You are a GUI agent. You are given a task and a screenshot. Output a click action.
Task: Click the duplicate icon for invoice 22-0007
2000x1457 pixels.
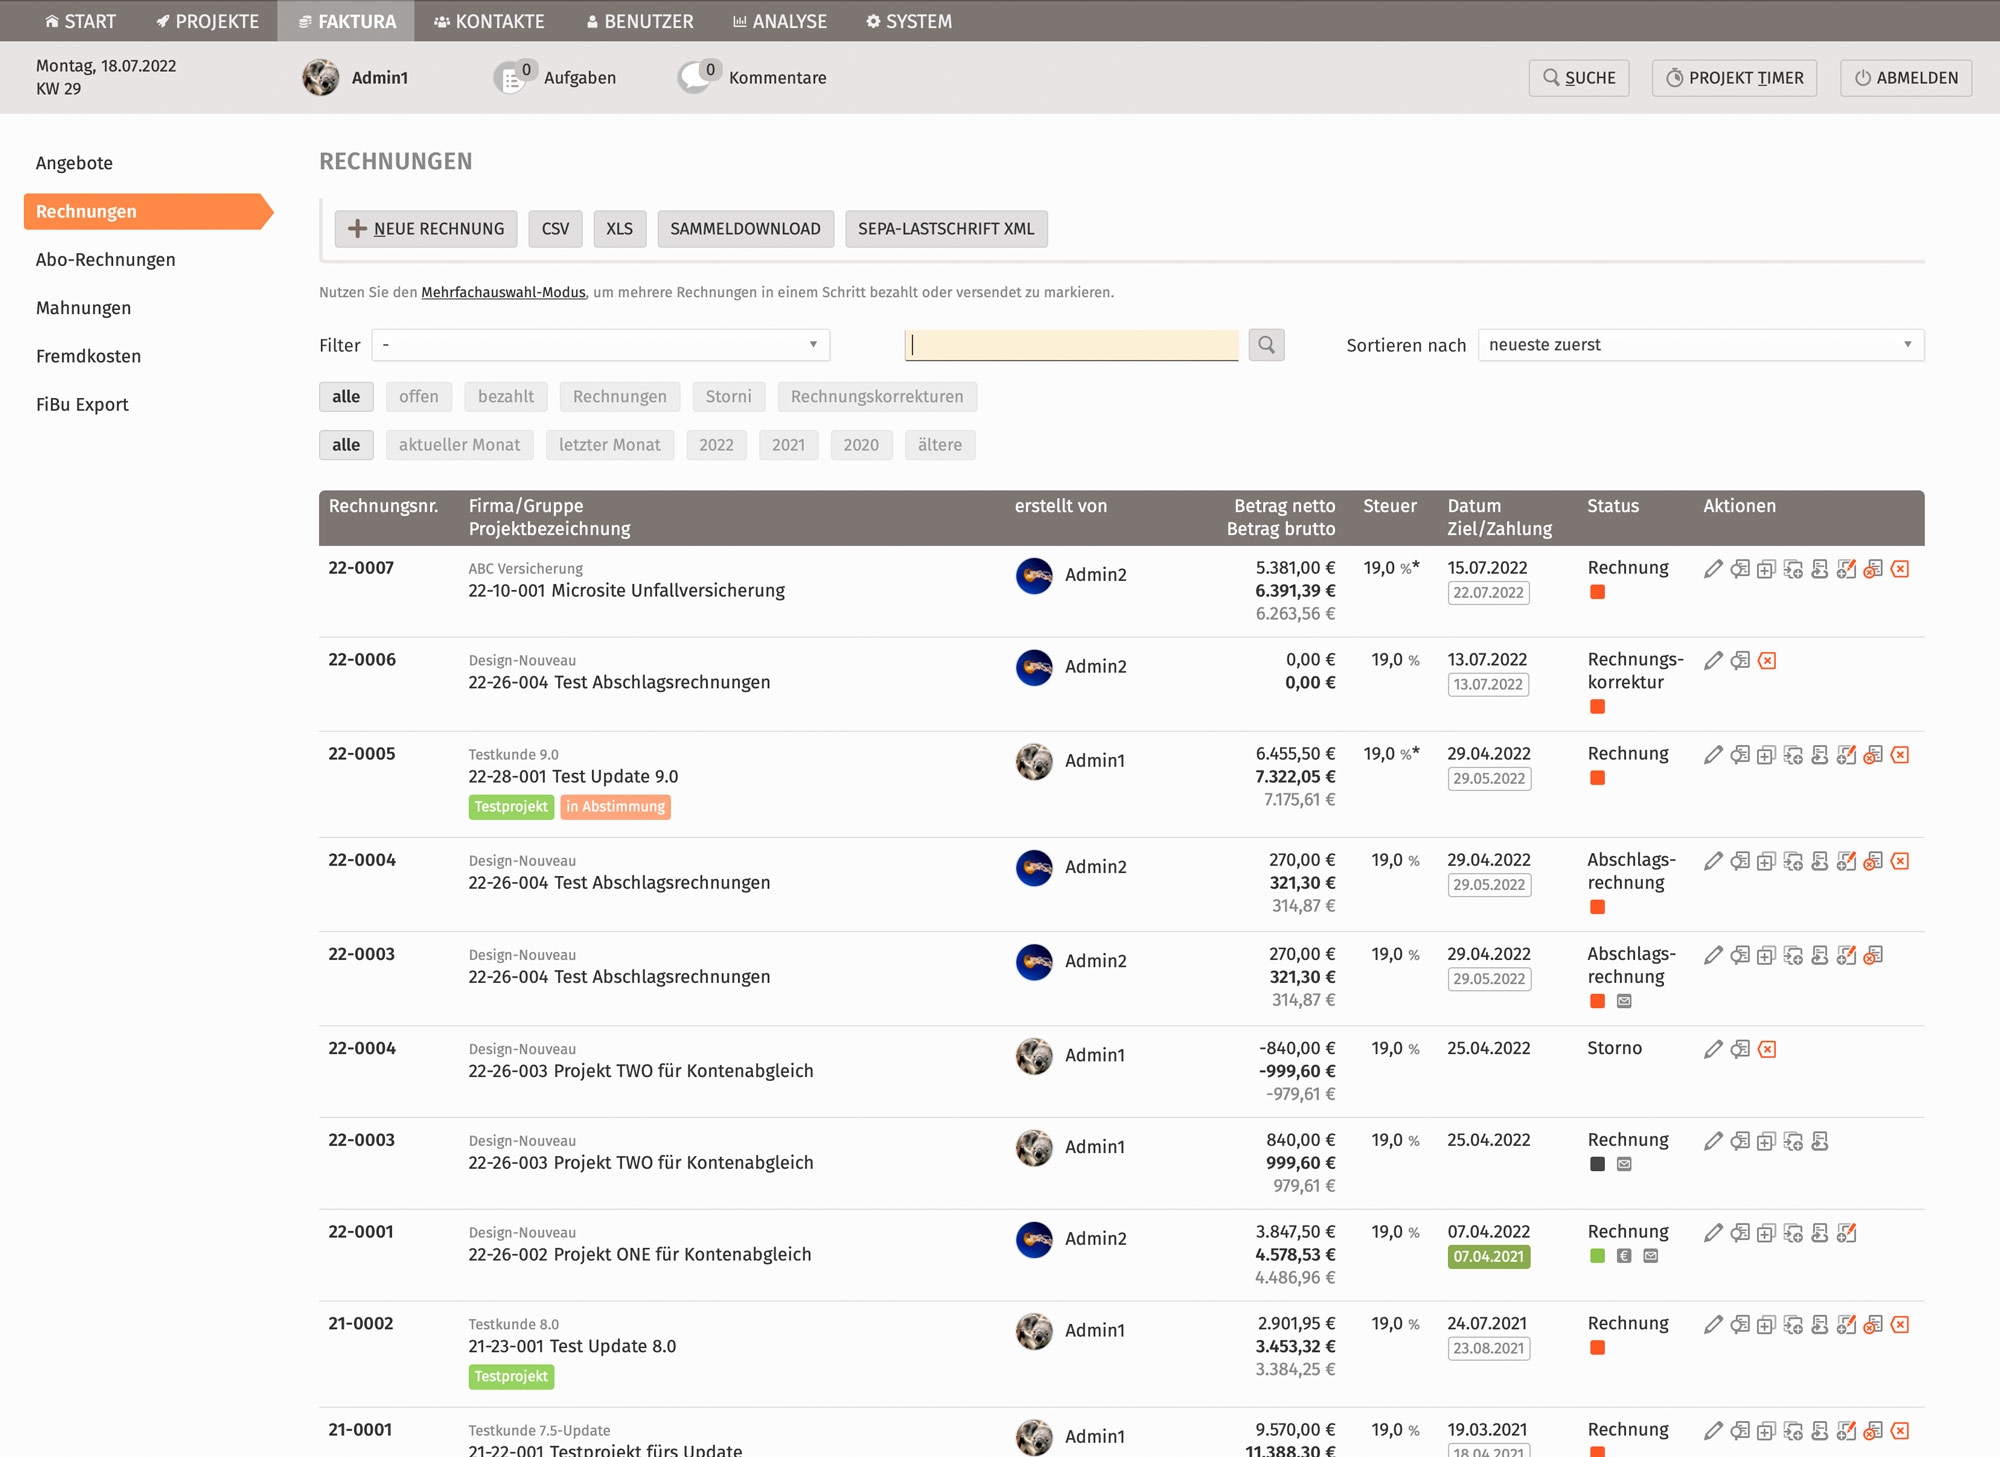coord(1766,569)
